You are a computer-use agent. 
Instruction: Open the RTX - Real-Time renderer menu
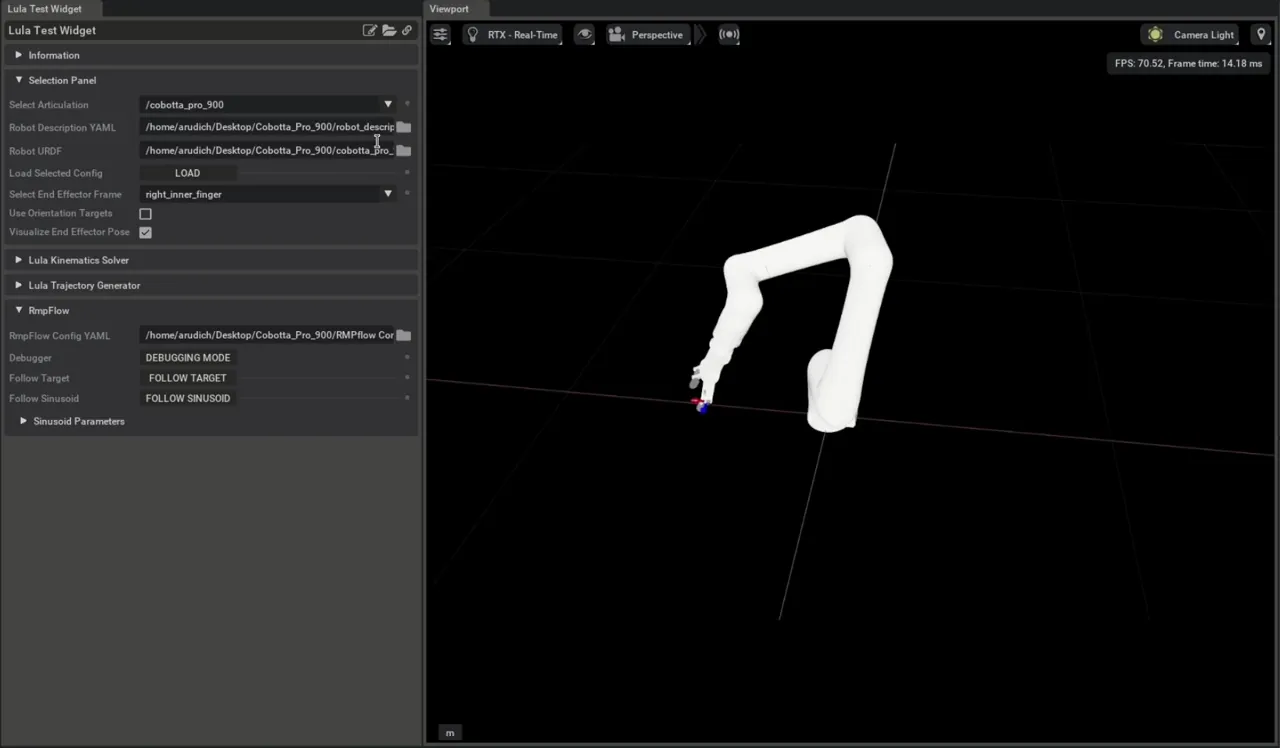(x=512, y=35)
